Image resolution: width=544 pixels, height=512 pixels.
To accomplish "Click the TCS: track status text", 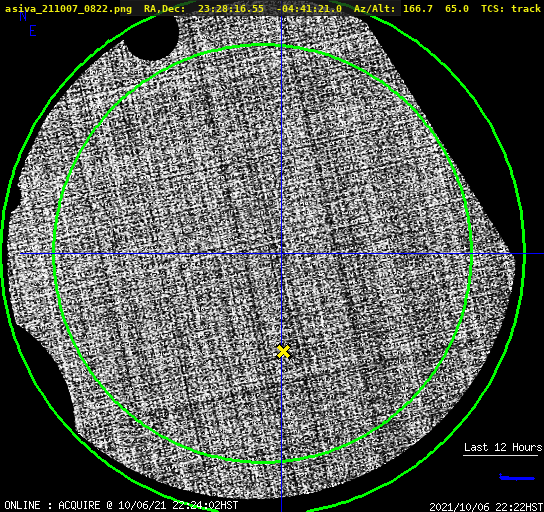I will point(510,8).
